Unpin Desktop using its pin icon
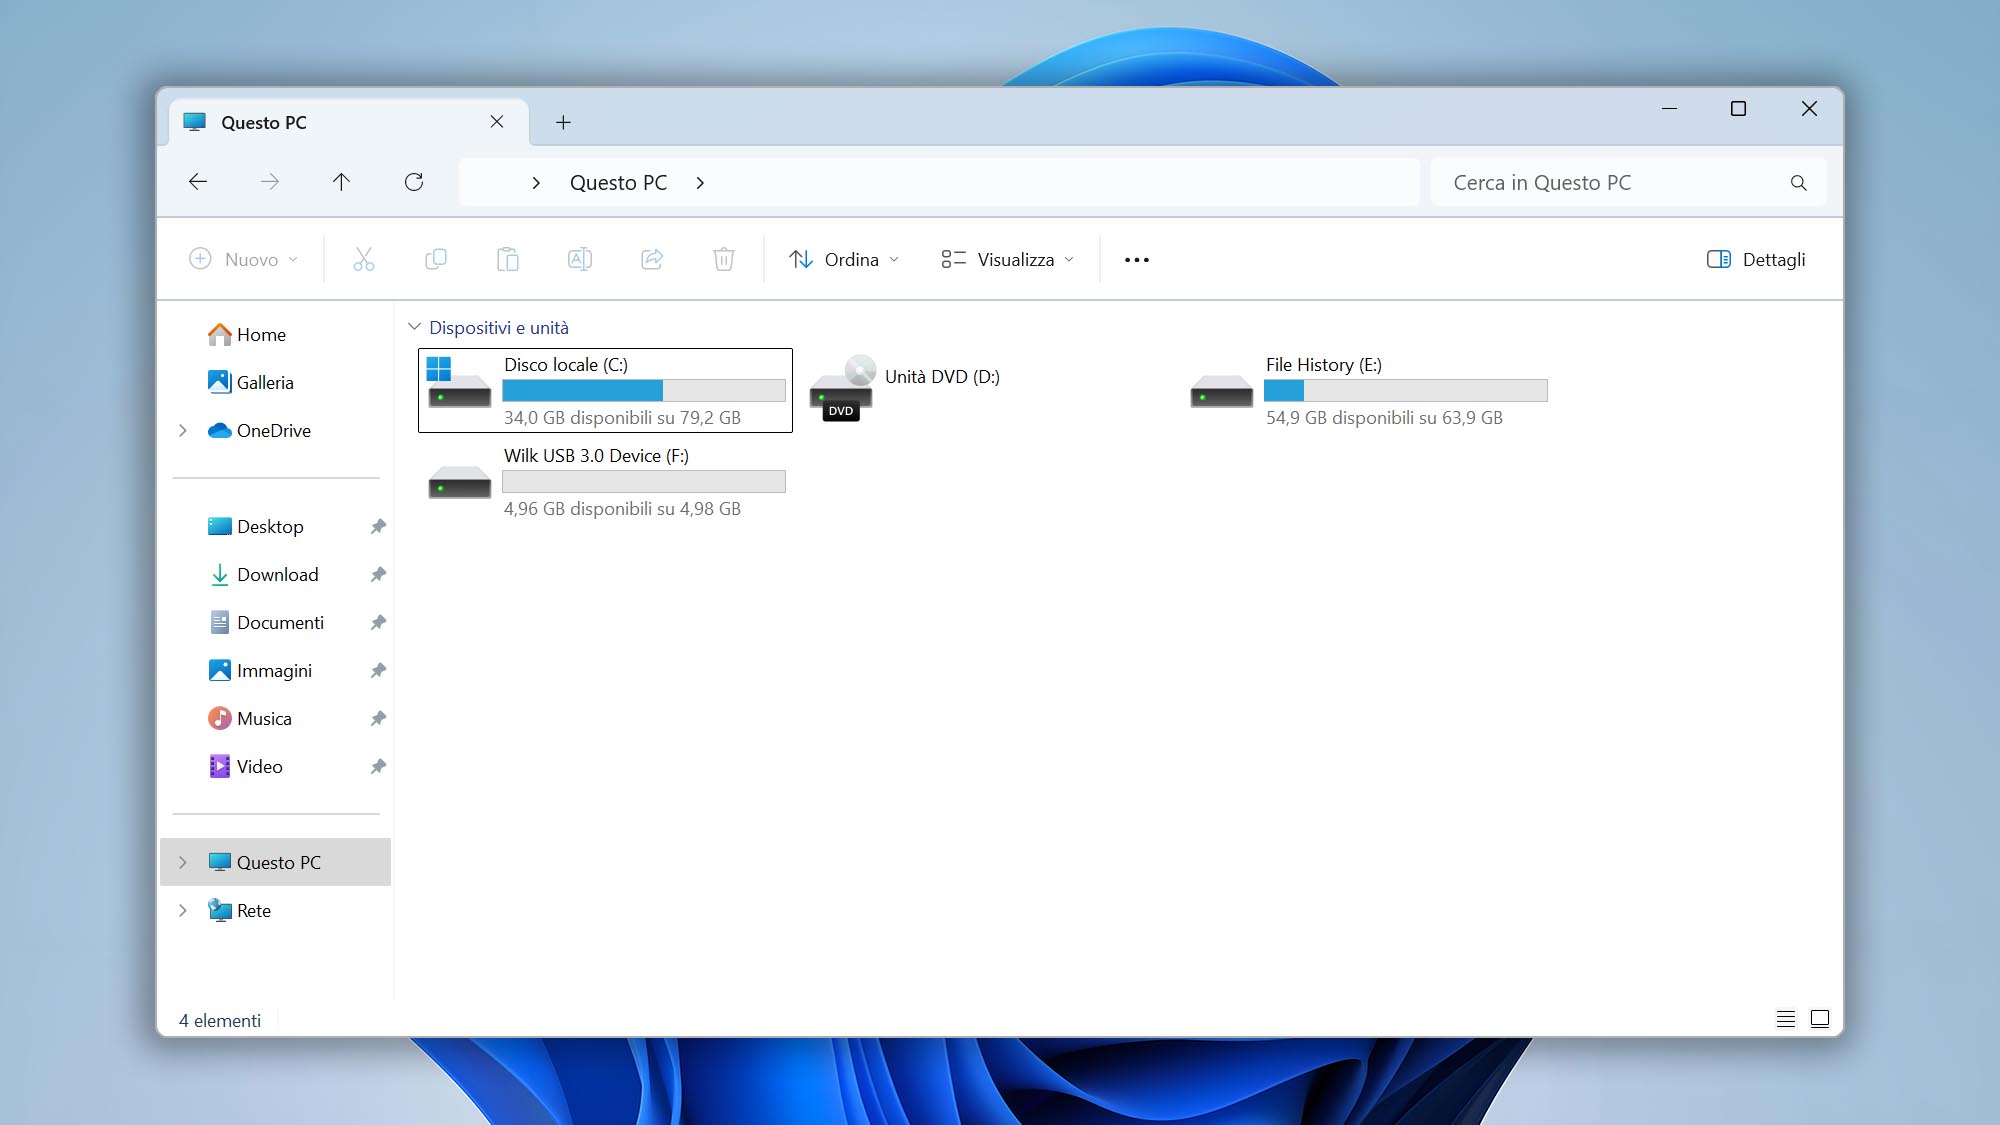Image resolution: width=2000 pixels, height=1125 pixels. [x=378, y=527]
